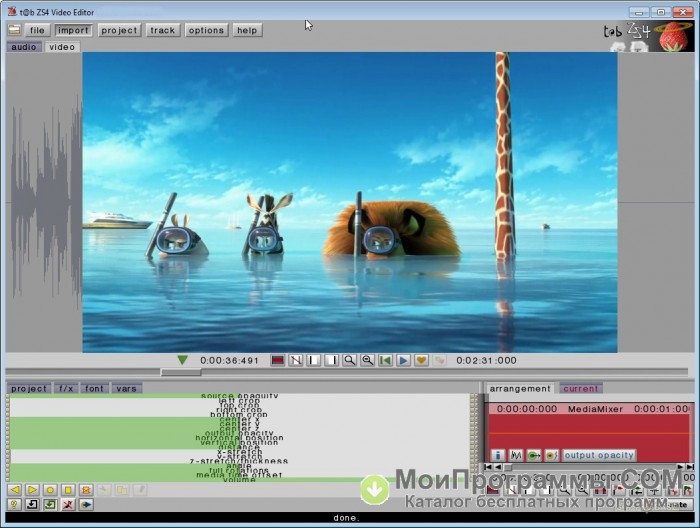Click the folder icon beside the file menu
The image size is (700, 528).
14,30
